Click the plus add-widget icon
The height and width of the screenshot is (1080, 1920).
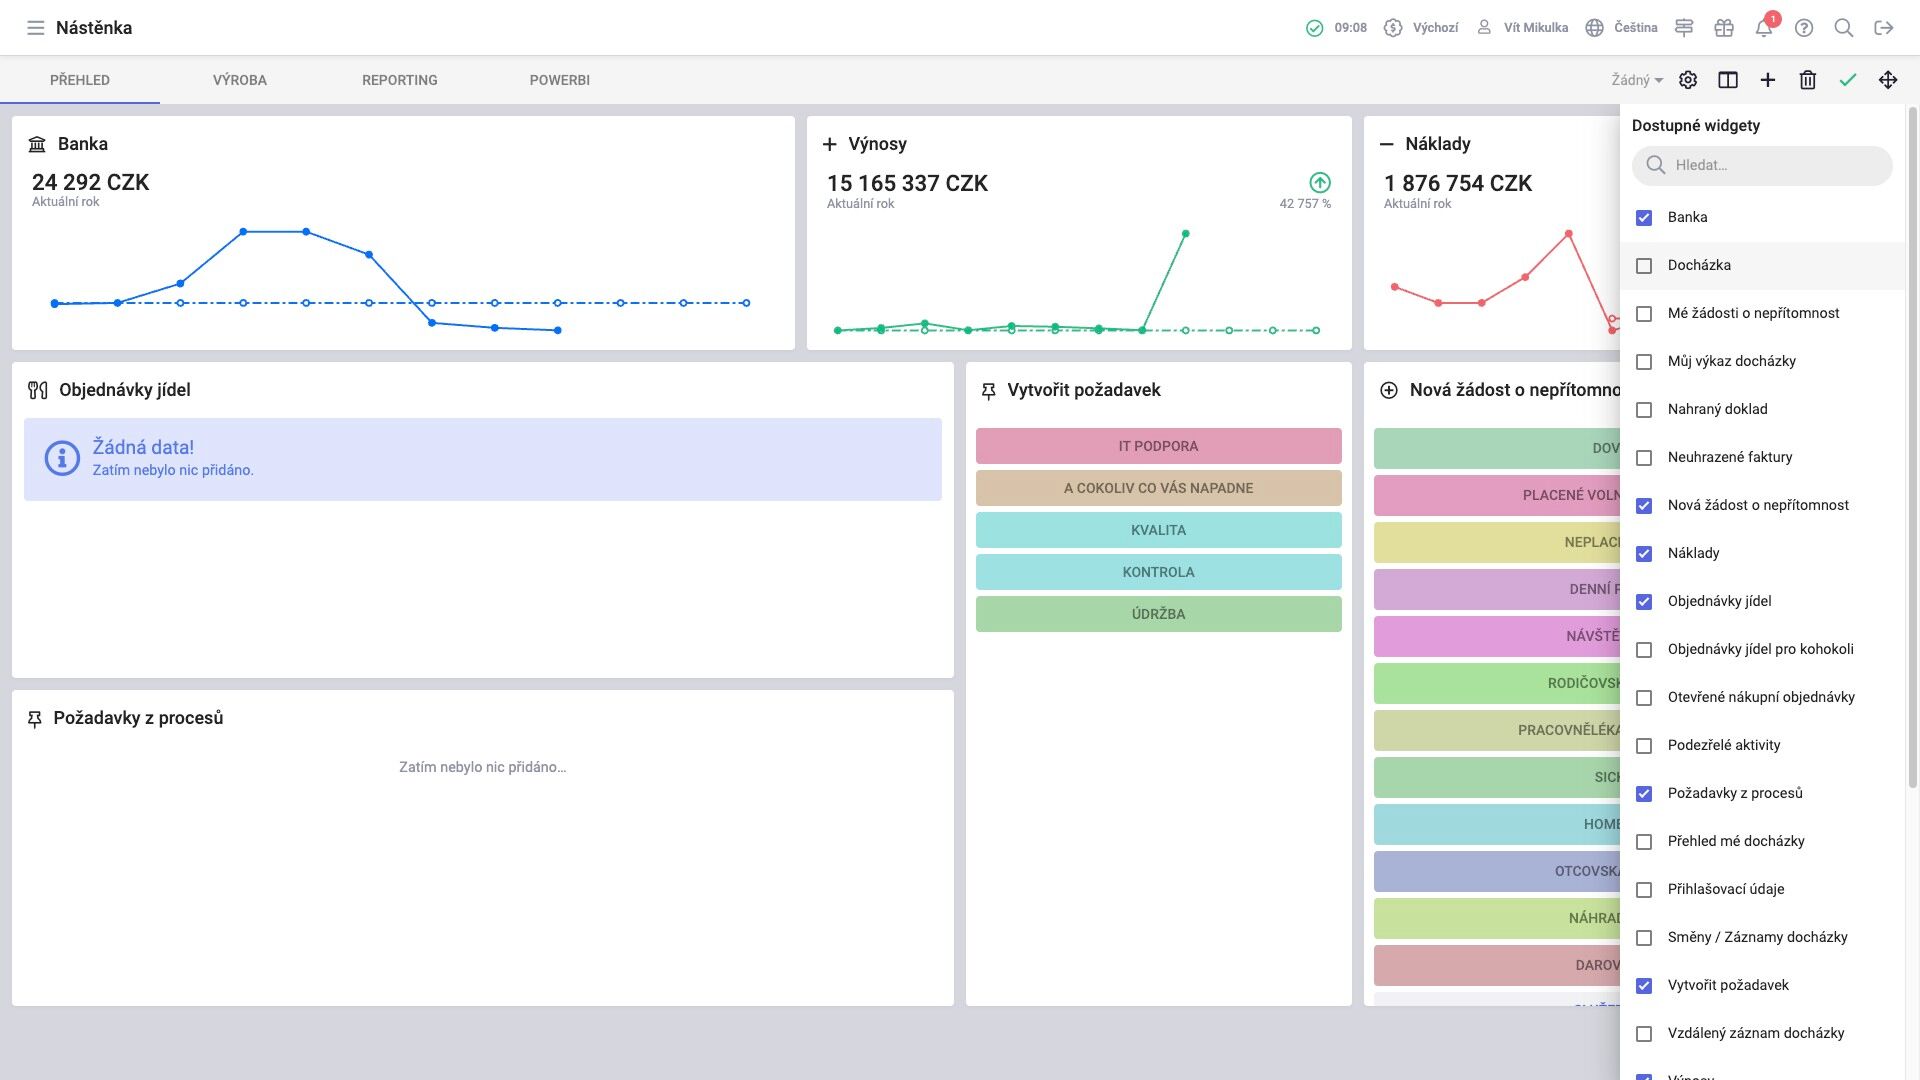1768,80
